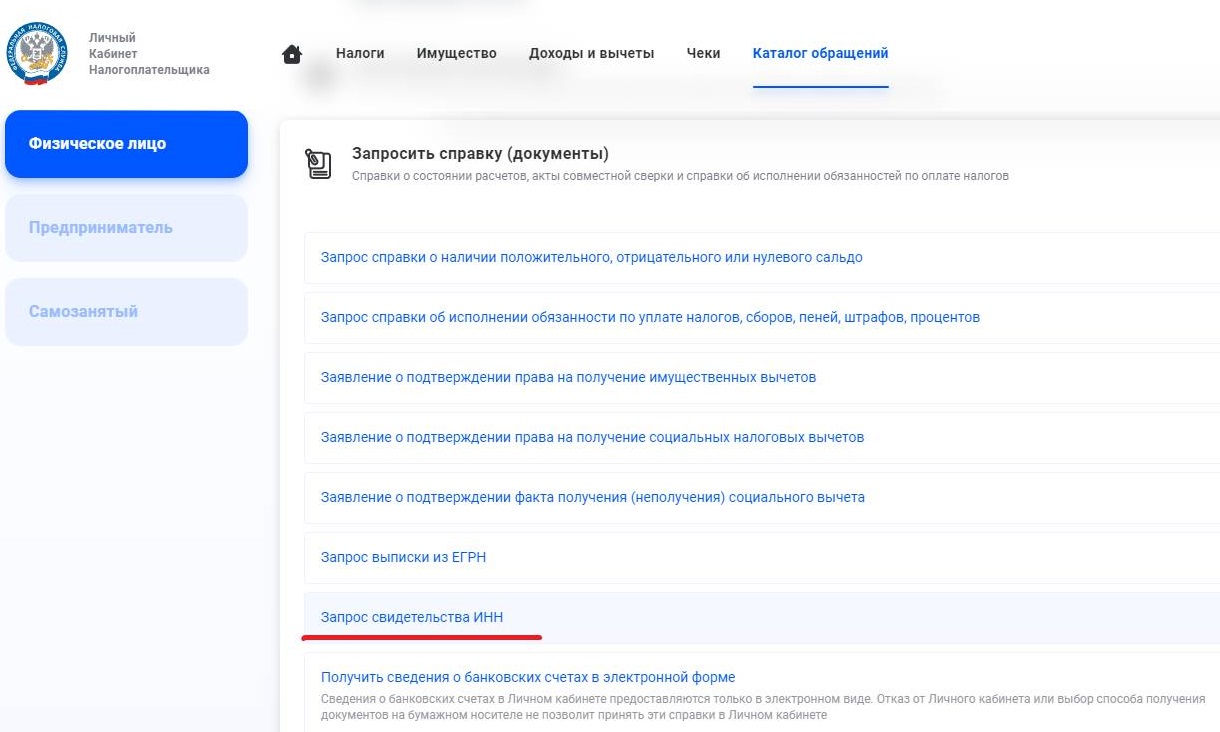Open заявление о подтверждении права на имущественные вычеты
1220x732 pixels.
point(567,378)
